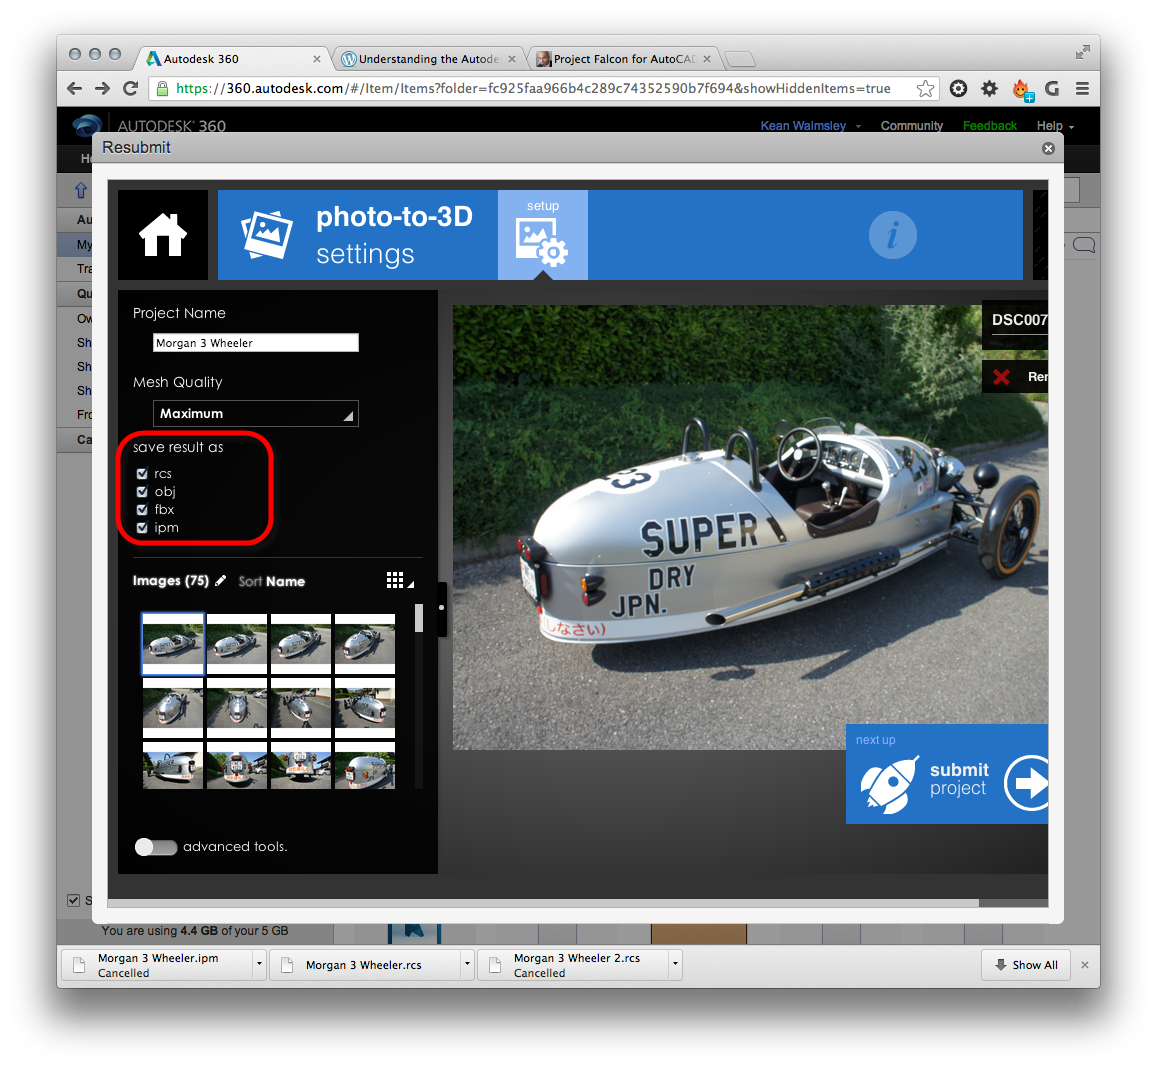
Task: Open the thumbnail grid view icon
Action: pos(396,581)
